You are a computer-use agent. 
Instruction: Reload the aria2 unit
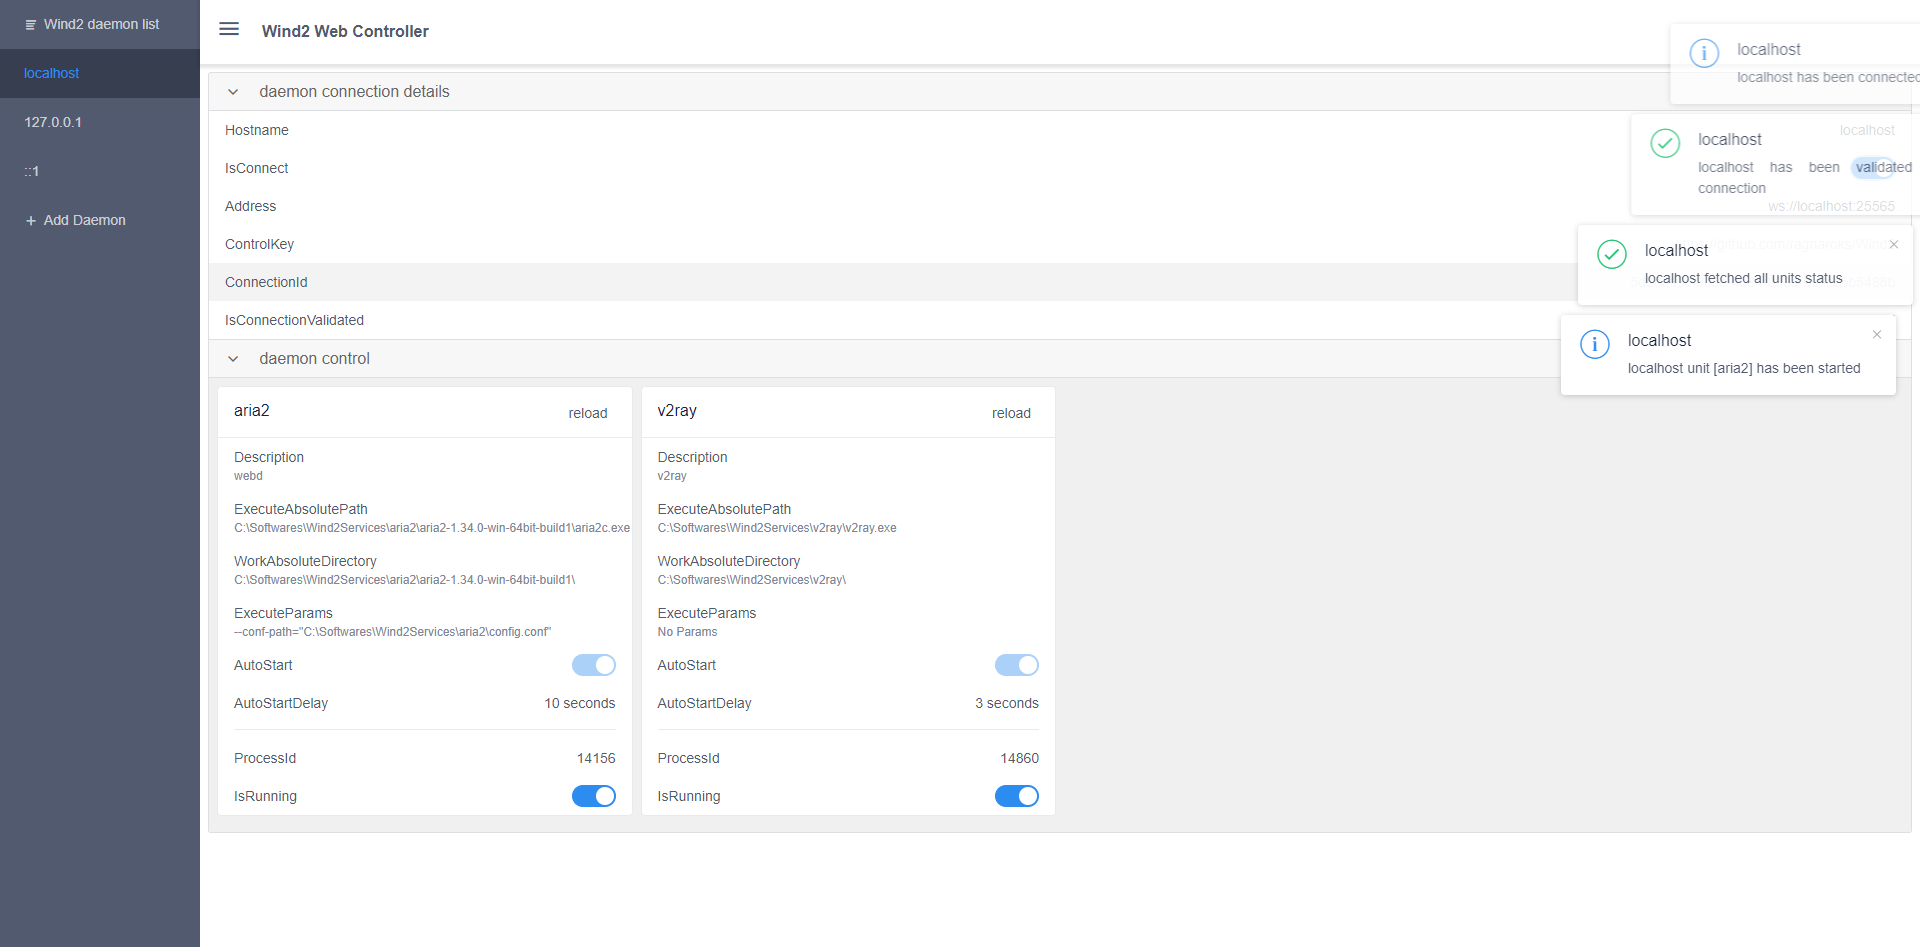click(588, 413)
